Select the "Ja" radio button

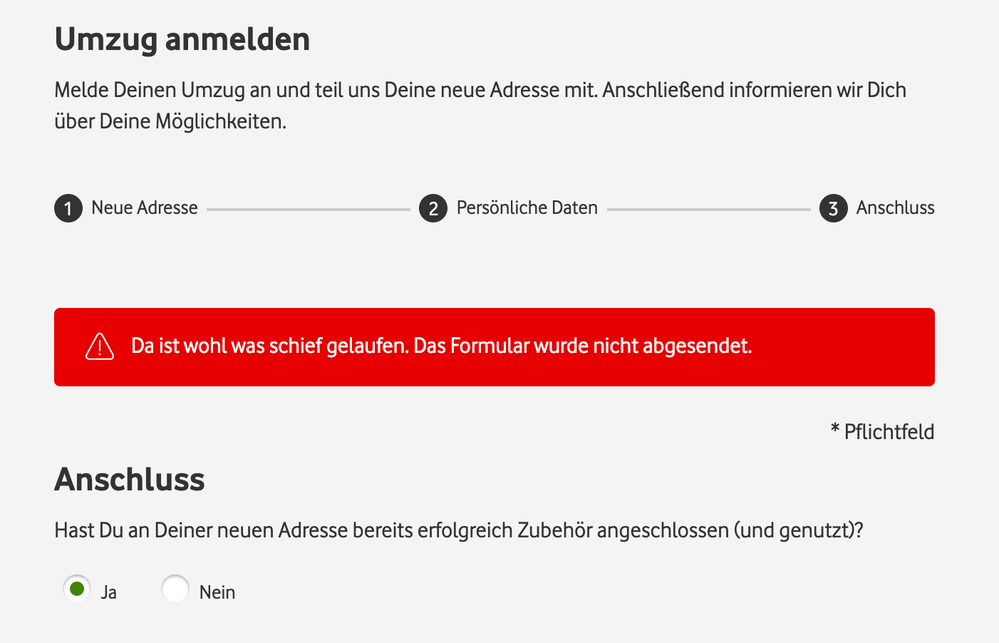click(77, 590)
